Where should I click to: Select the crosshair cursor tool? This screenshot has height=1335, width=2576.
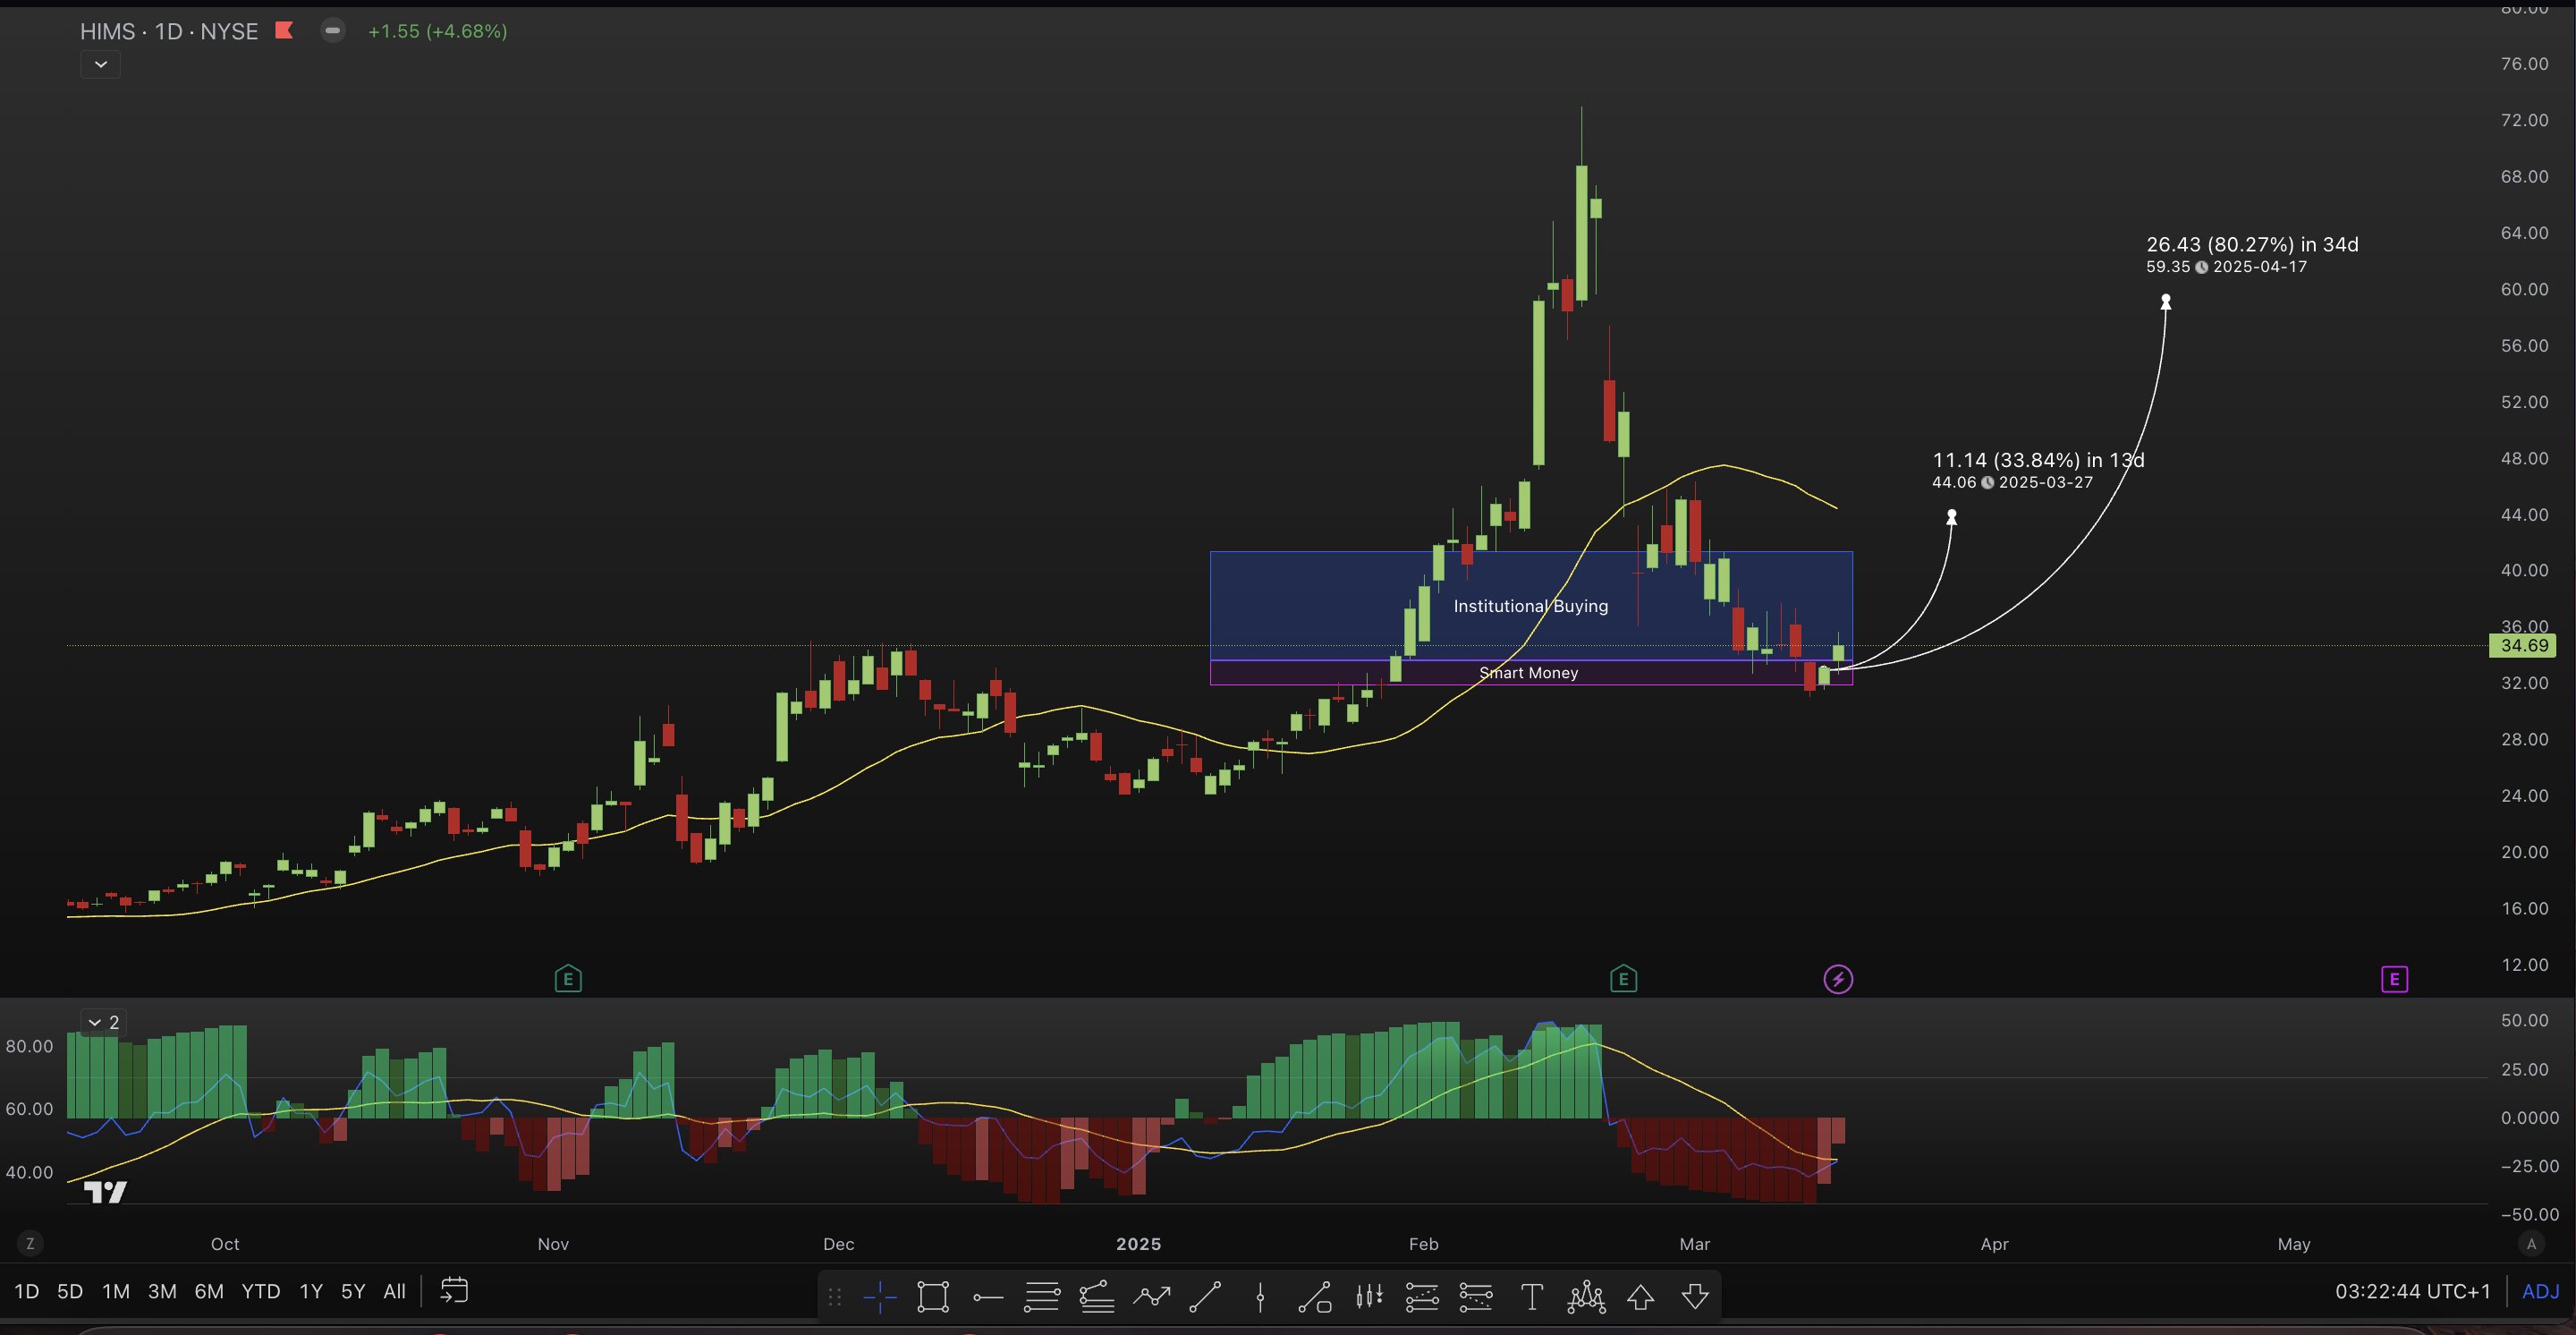880,1297
